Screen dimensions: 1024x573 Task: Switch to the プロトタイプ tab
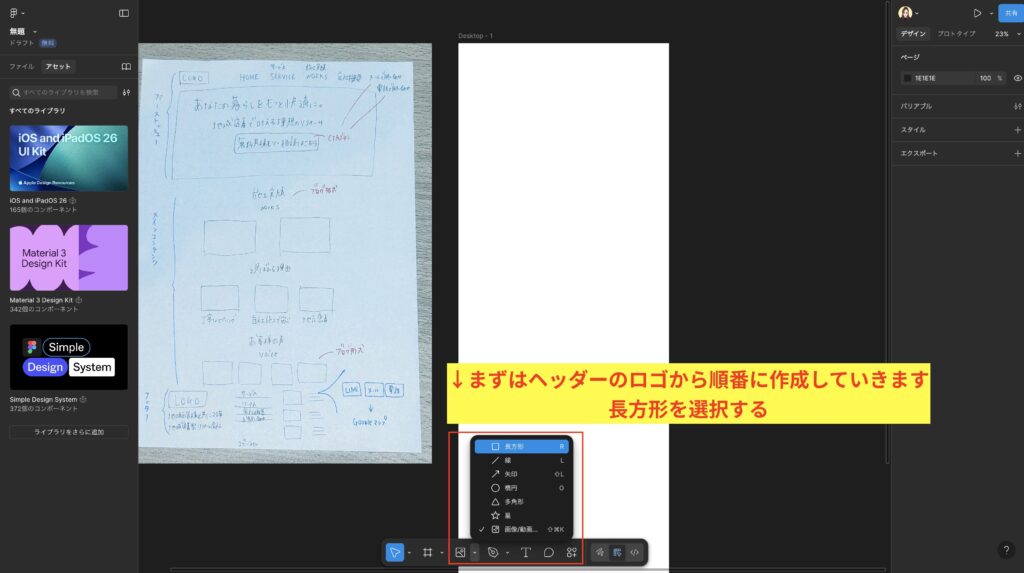click(956, 34)
